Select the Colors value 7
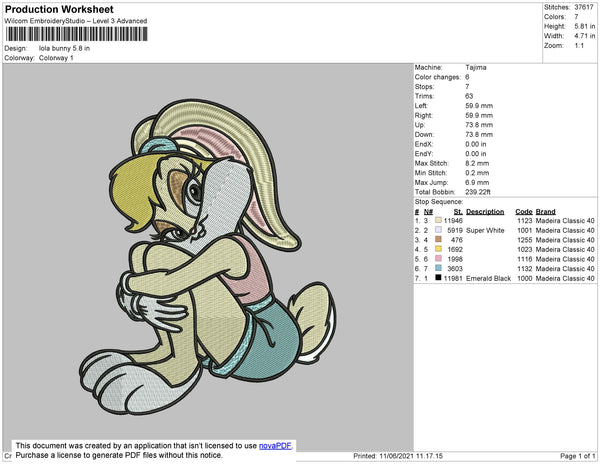 click(x=576, y=17)
